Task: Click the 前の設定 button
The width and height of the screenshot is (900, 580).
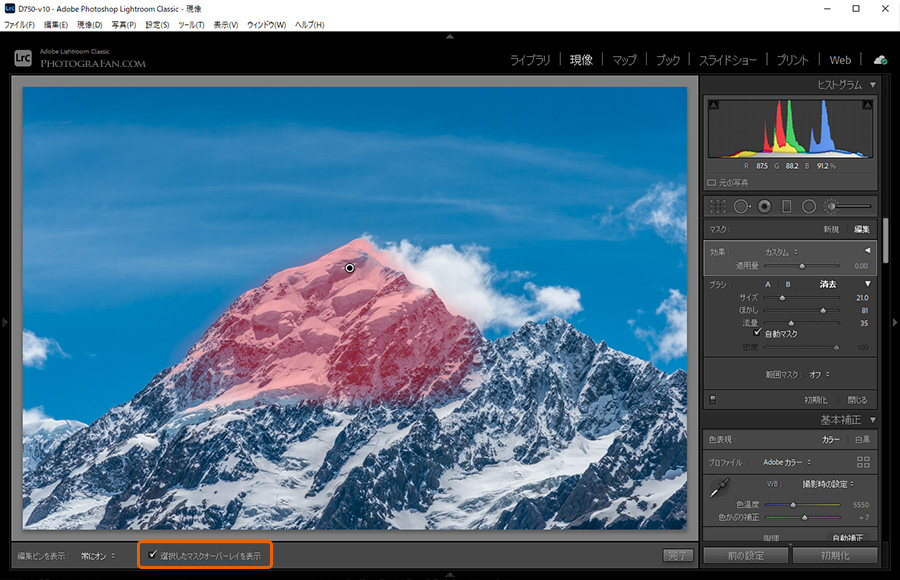Action: coord(746,555)
